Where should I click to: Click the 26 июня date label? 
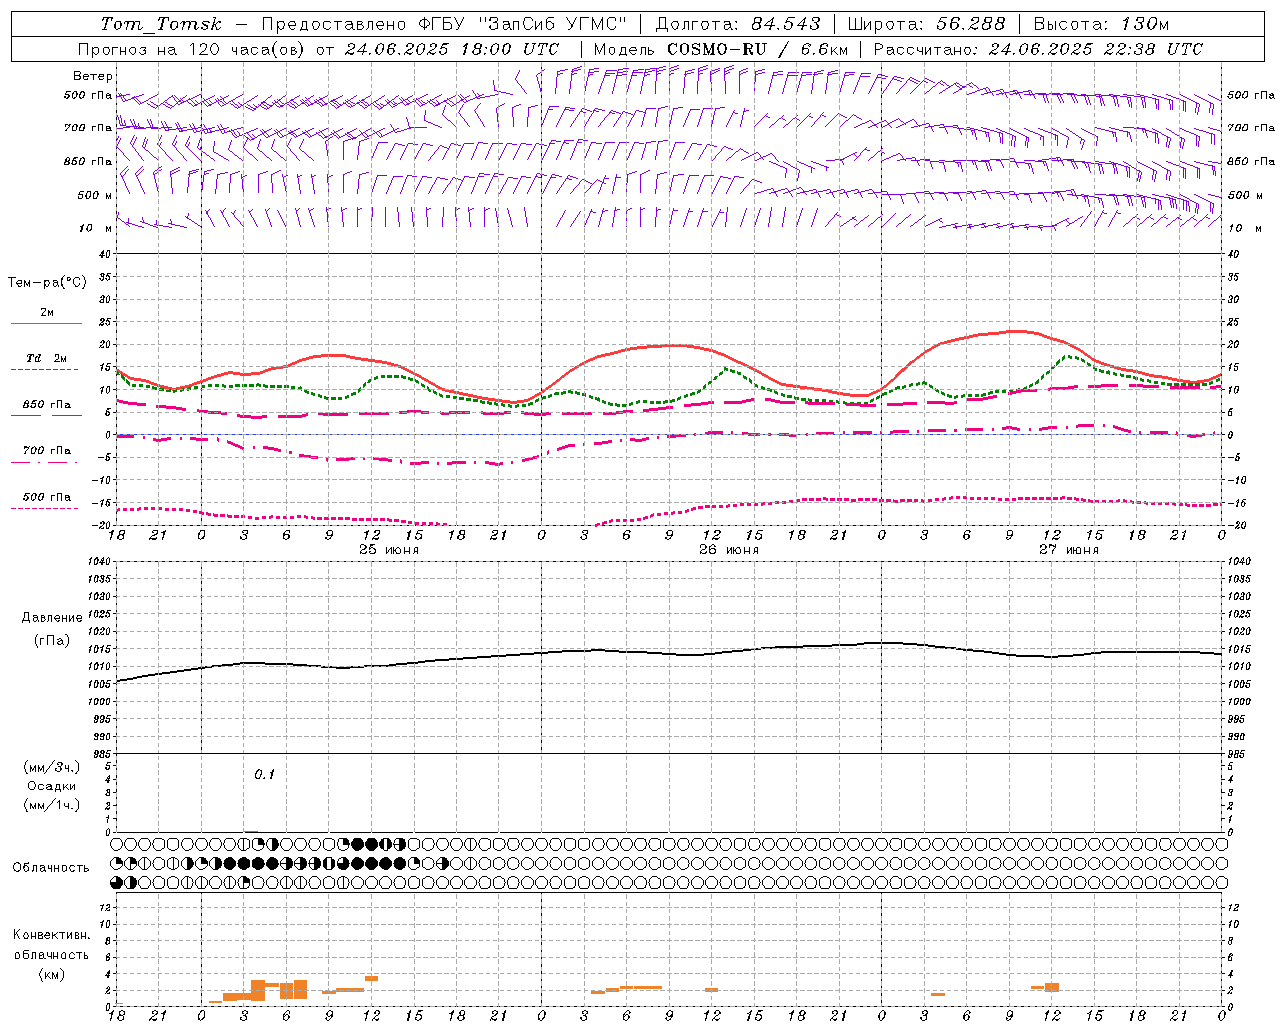point(729,549)
